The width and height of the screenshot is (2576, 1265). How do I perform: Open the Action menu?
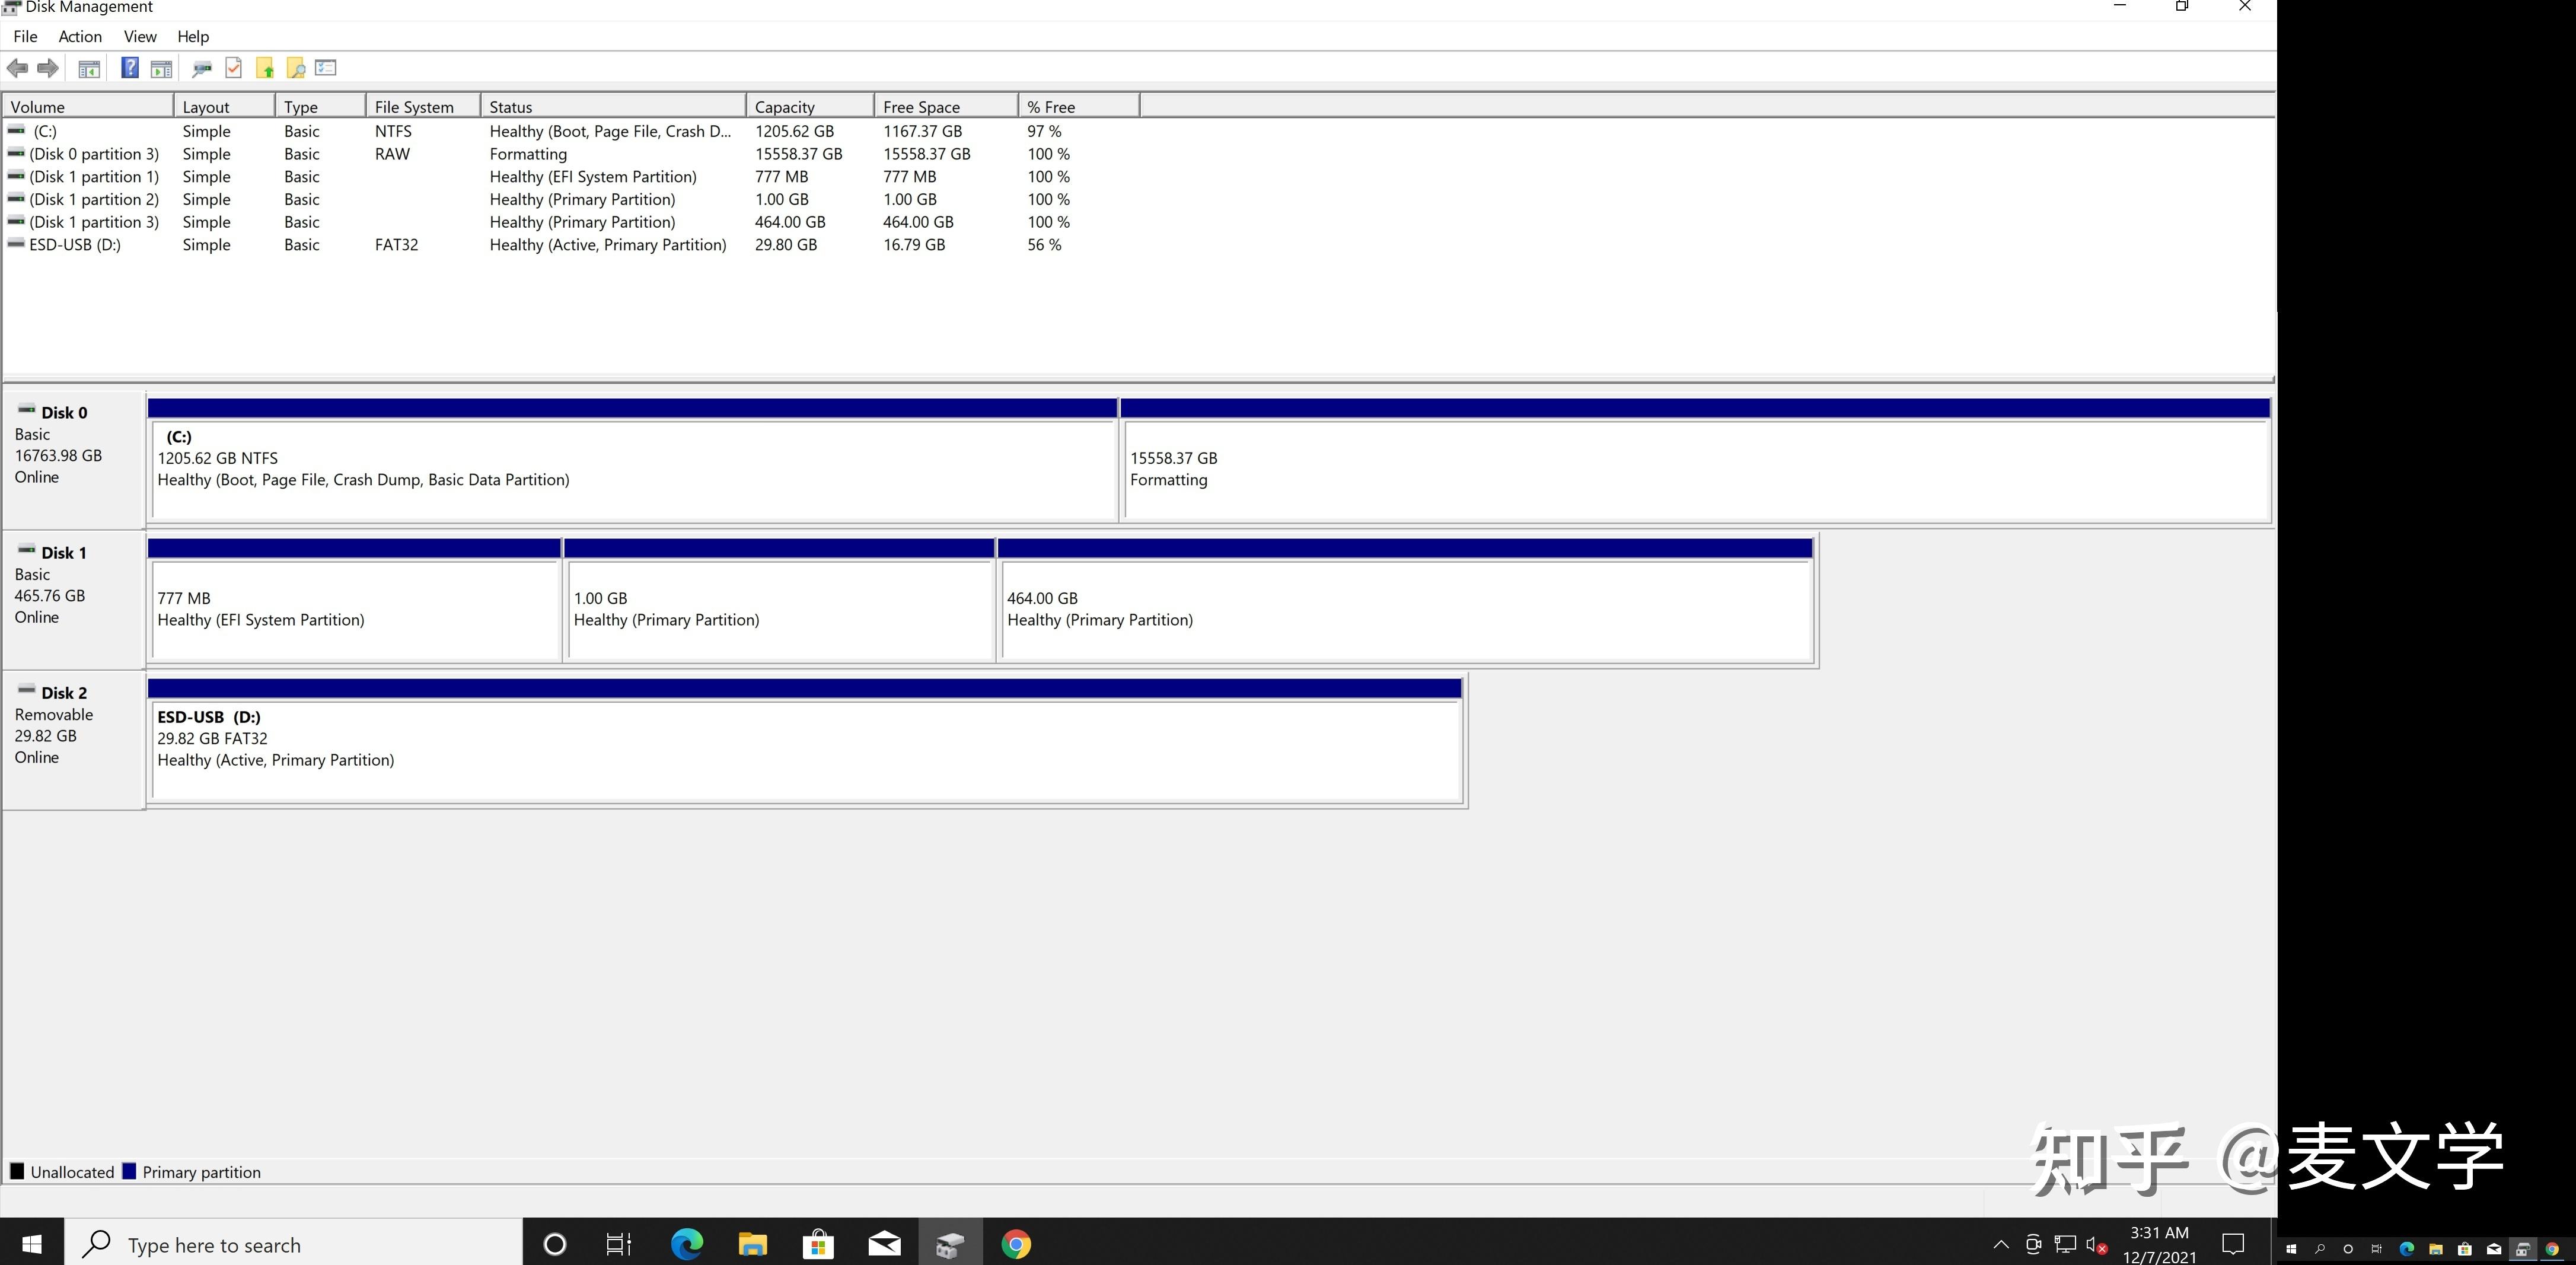coord(80,37)
